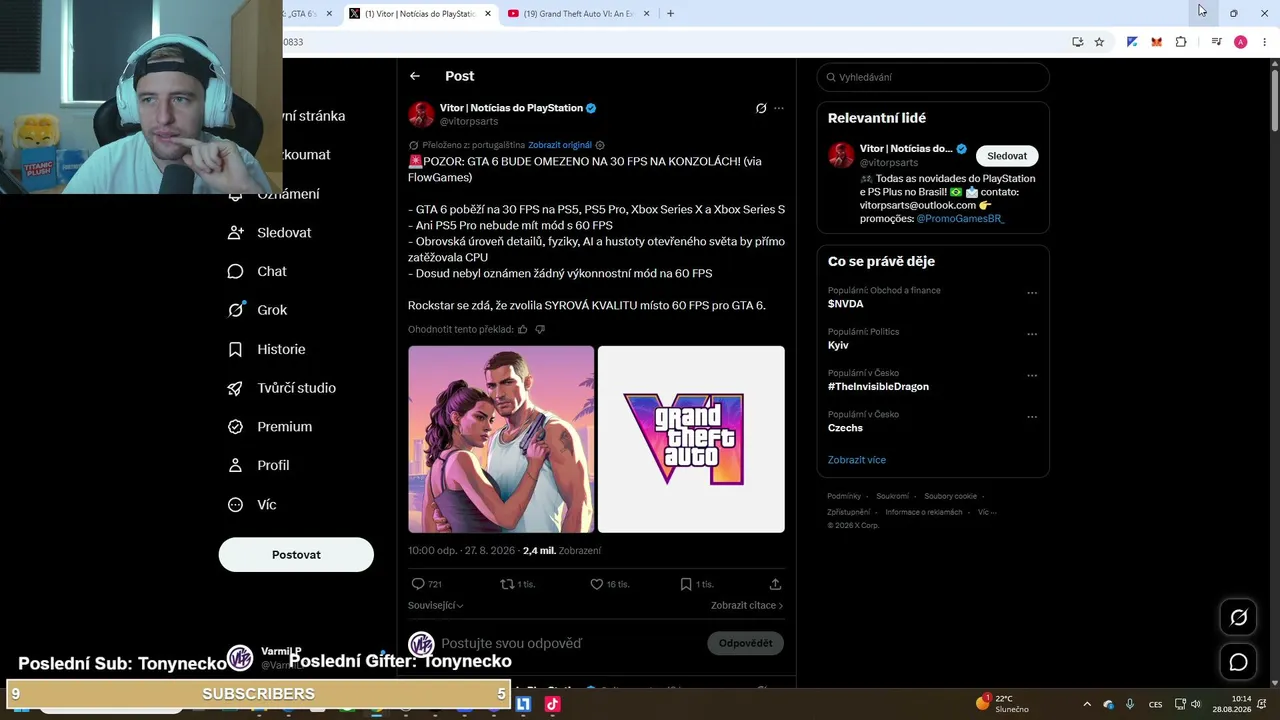Image resolution: width=1280 pixels, height=720 pixels.
Task: Bookmark the GTA 6 post
Action: 686,584
